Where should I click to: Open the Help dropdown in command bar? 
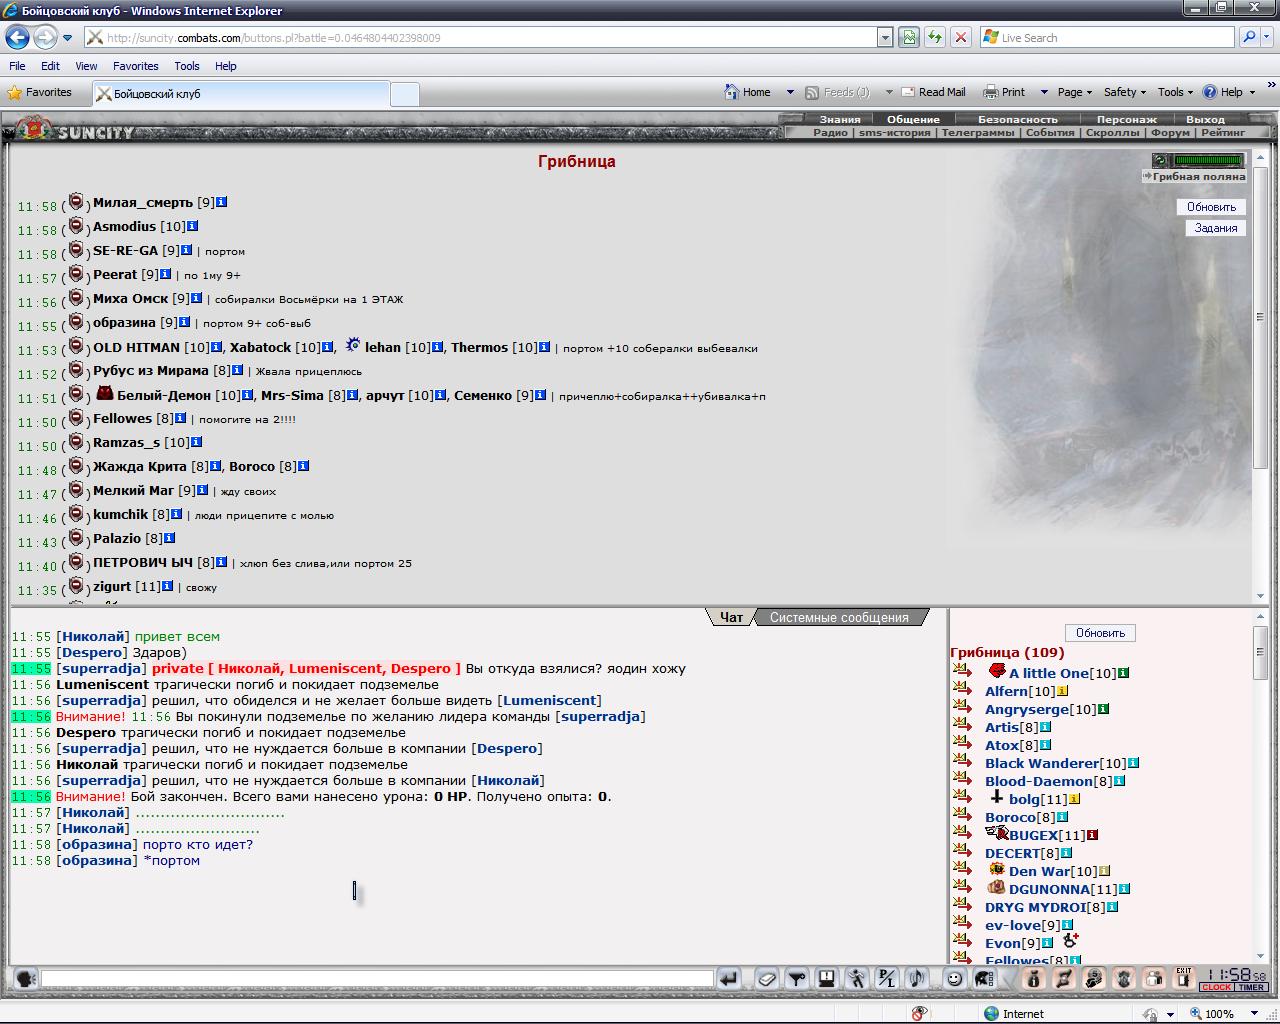click(1229, 92)
